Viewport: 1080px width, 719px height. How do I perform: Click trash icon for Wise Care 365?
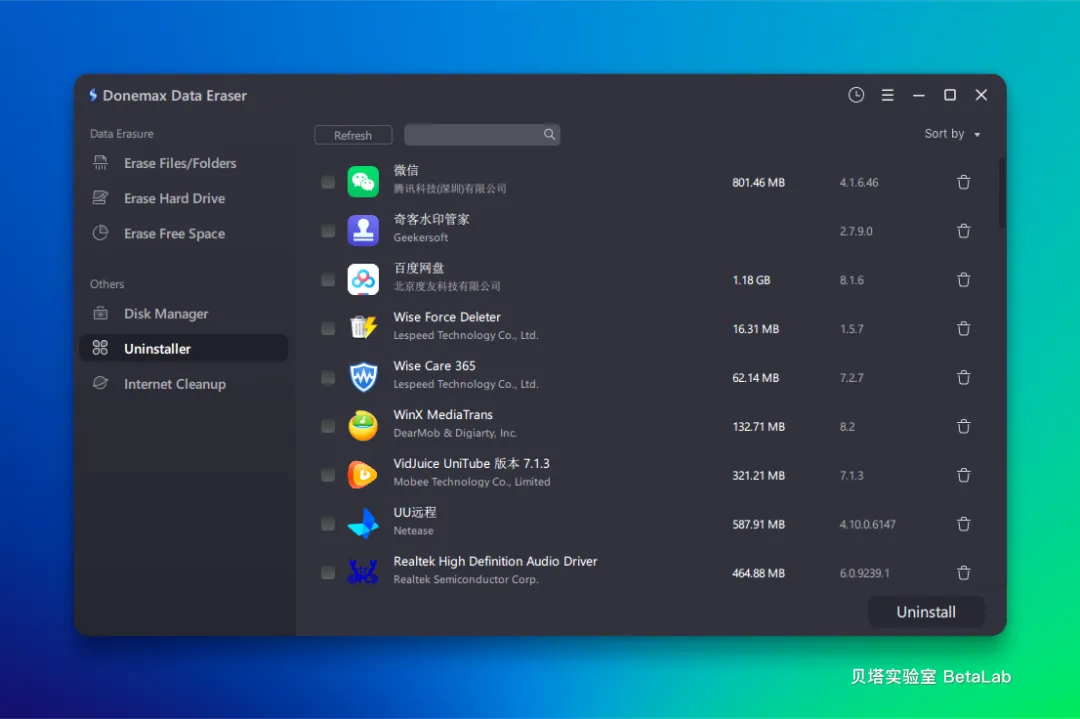pos(964,377)
